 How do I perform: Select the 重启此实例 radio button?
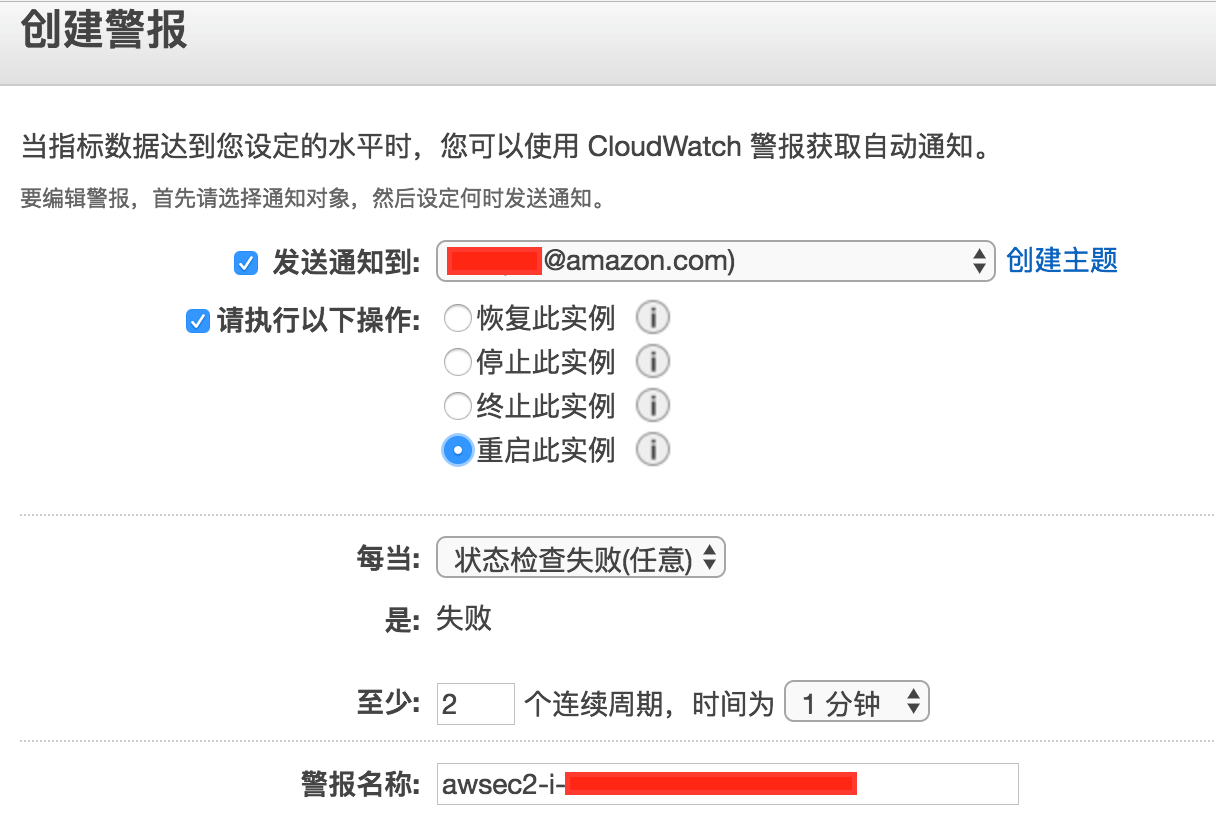(x=457, y=450)
